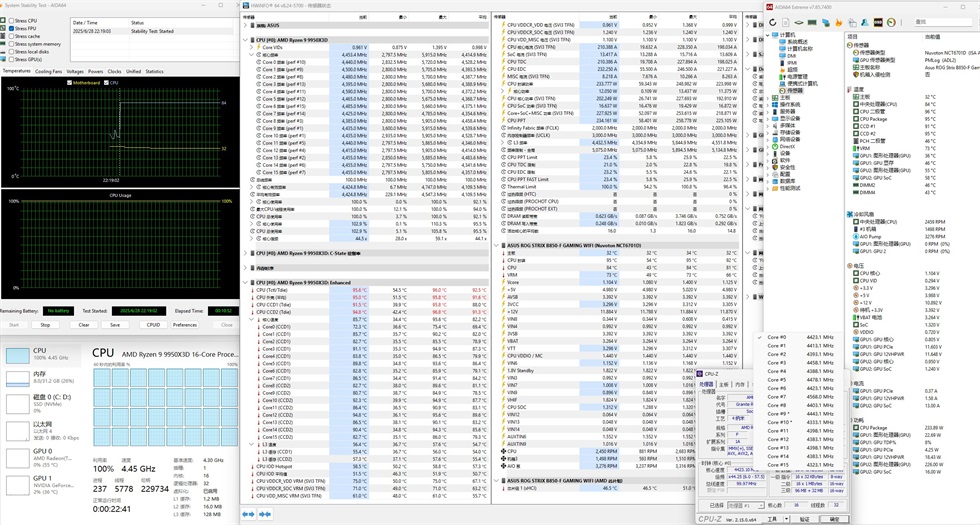Collapse the ASUS section at top of HWiNFO list

[x=245, y=26]
